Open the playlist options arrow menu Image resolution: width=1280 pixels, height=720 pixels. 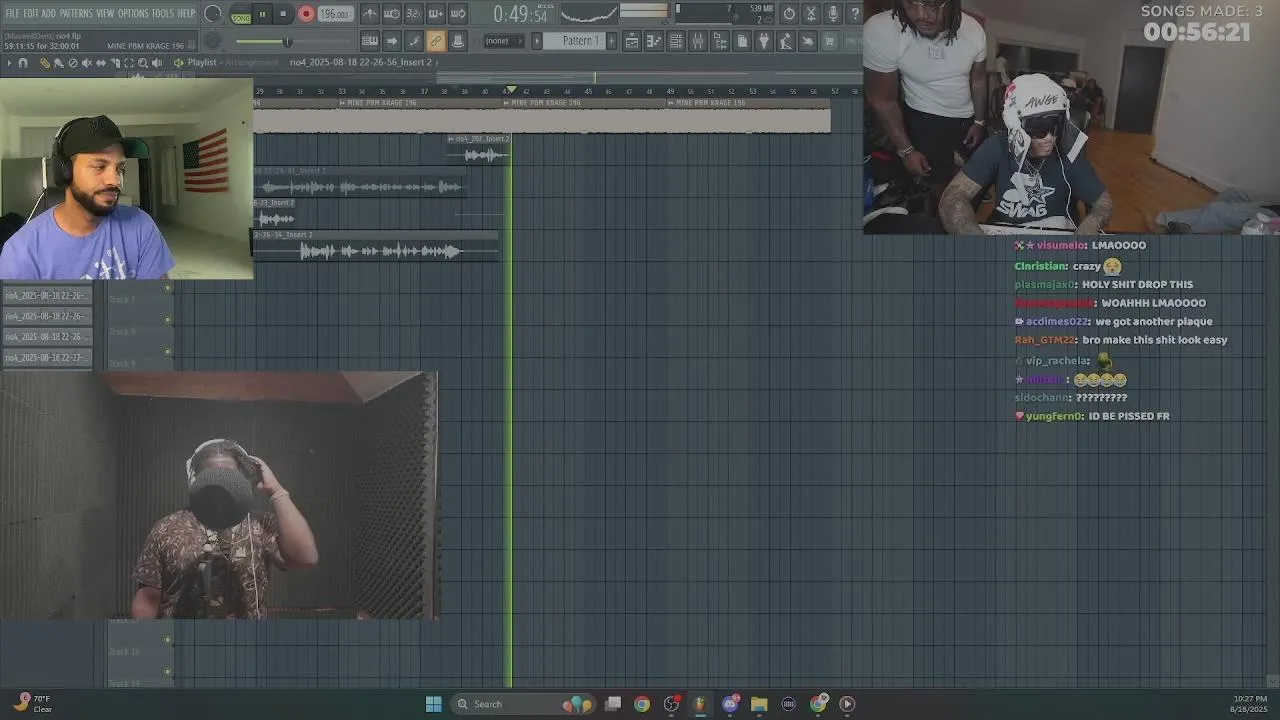coord(9,63)
